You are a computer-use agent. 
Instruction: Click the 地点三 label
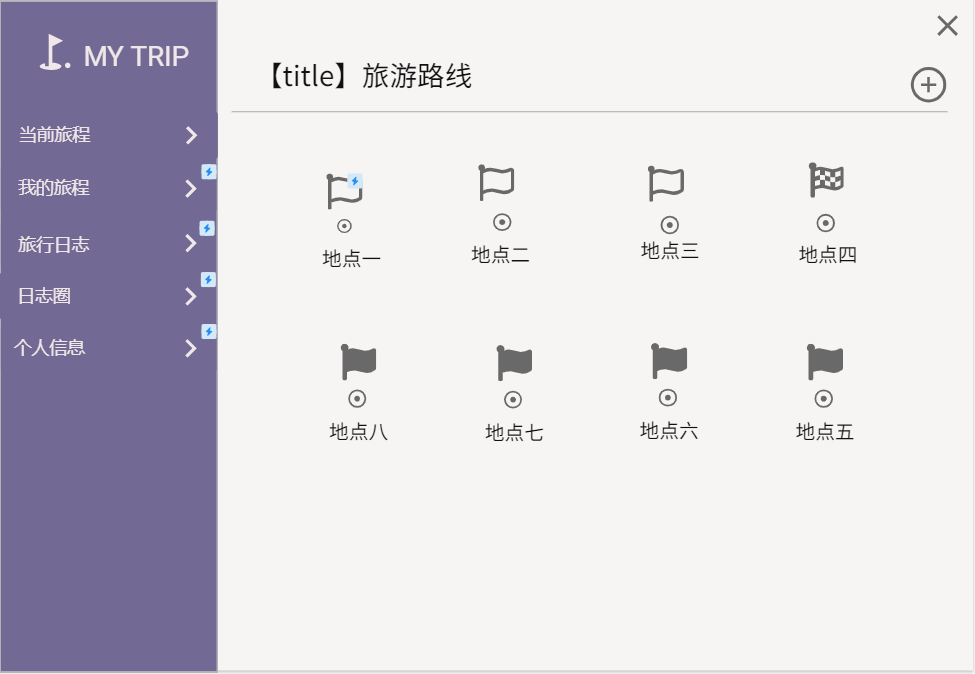[x=670, y=251]
